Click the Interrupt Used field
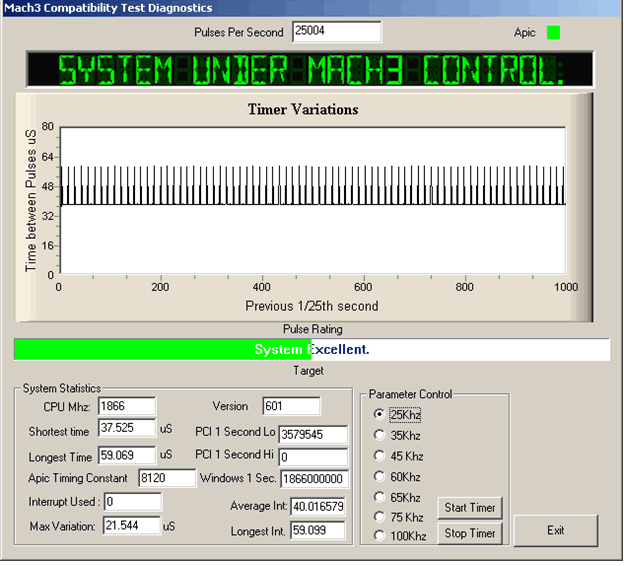624x566 pixels. 133,502
